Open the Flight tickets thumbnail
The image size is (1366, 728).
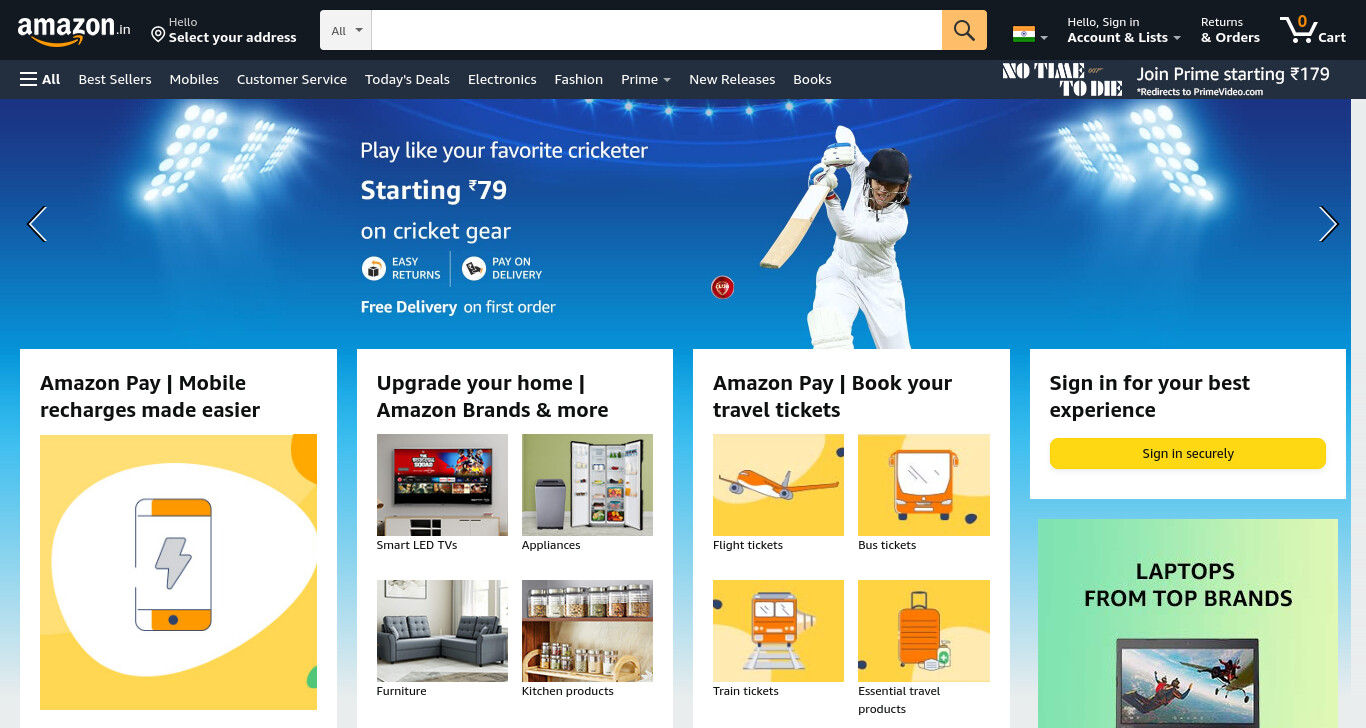point(778,485)
